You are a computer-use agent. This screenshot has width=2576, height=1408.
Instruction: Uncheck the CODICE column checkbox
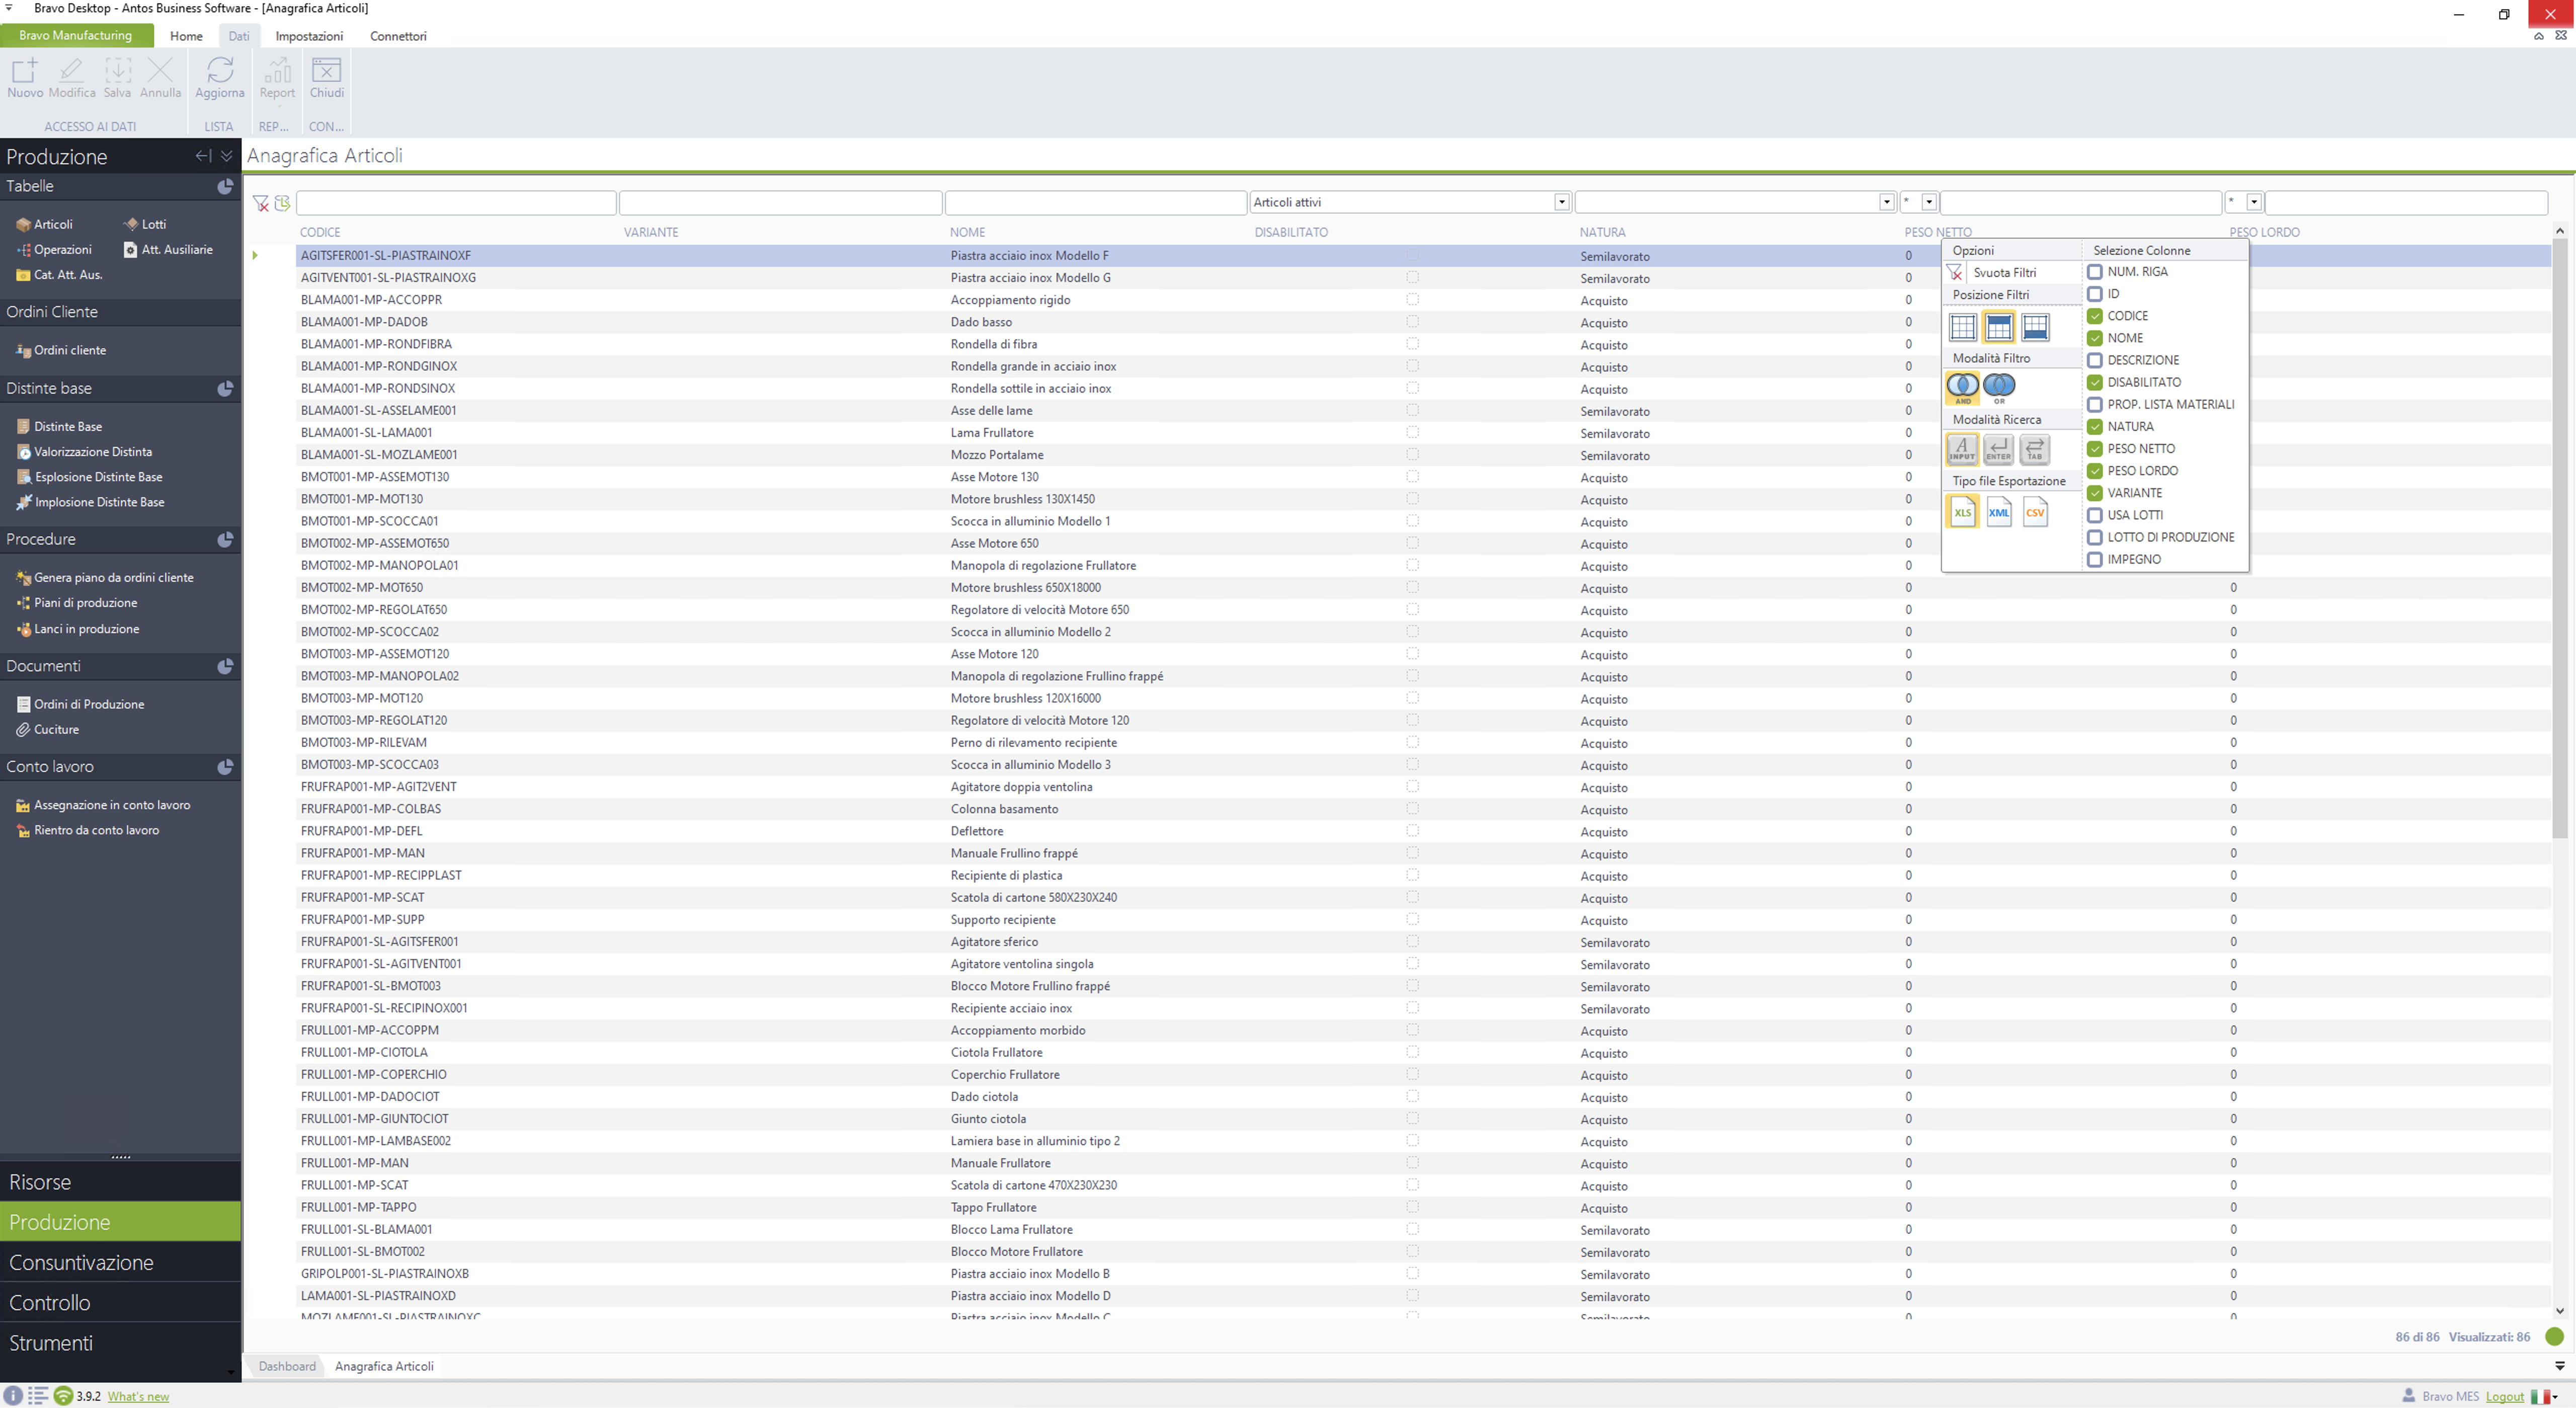tap(2094, 316)
